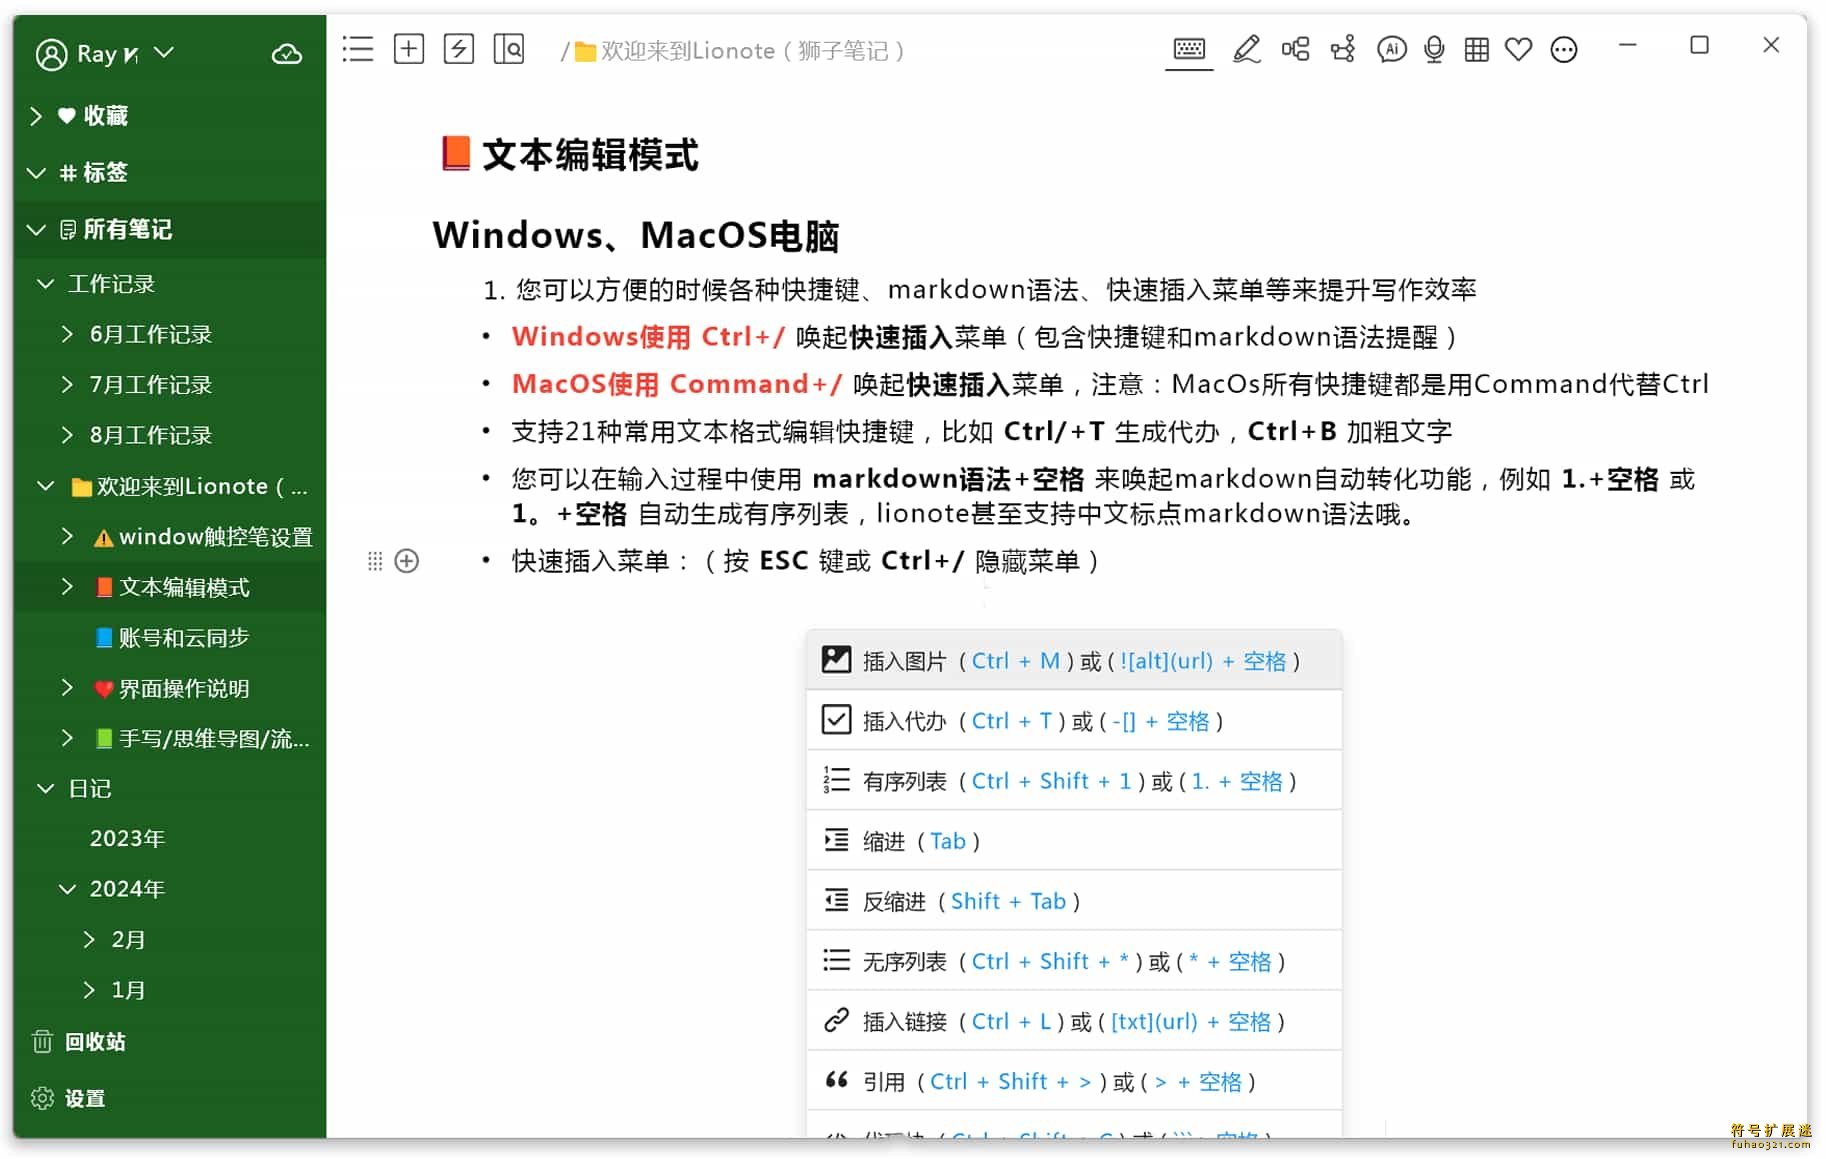Insert a table using grid icon

pos(1476,49)
